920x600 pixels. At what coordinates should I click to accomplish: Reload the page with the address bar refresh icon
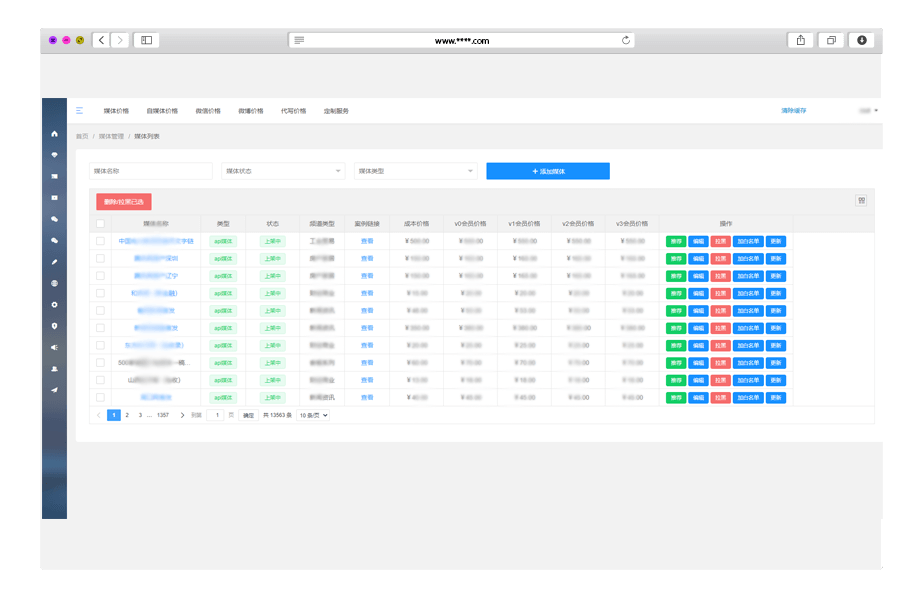(626, 40)
